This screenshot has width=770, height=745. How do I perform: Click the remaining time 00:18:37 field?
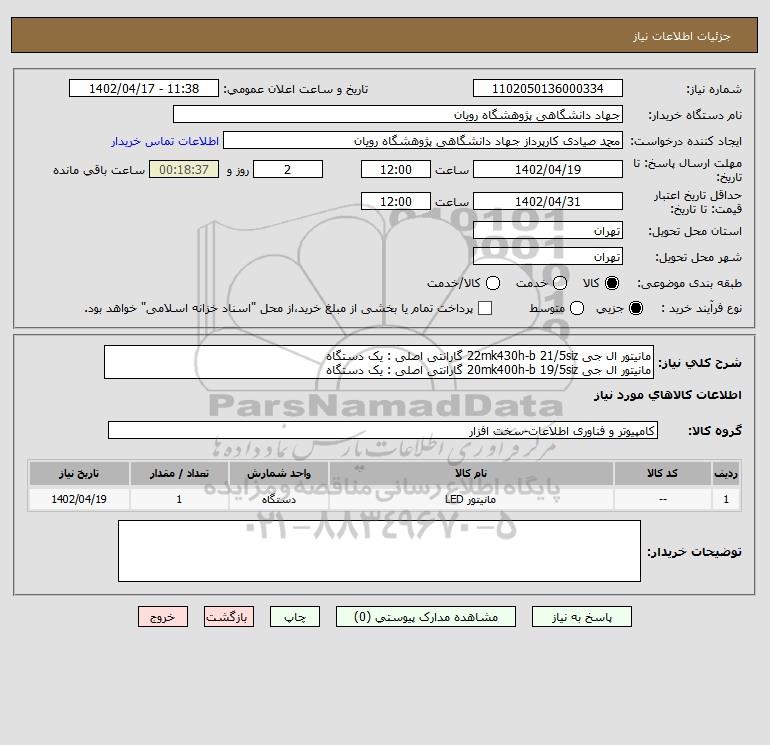coord(184,169)
